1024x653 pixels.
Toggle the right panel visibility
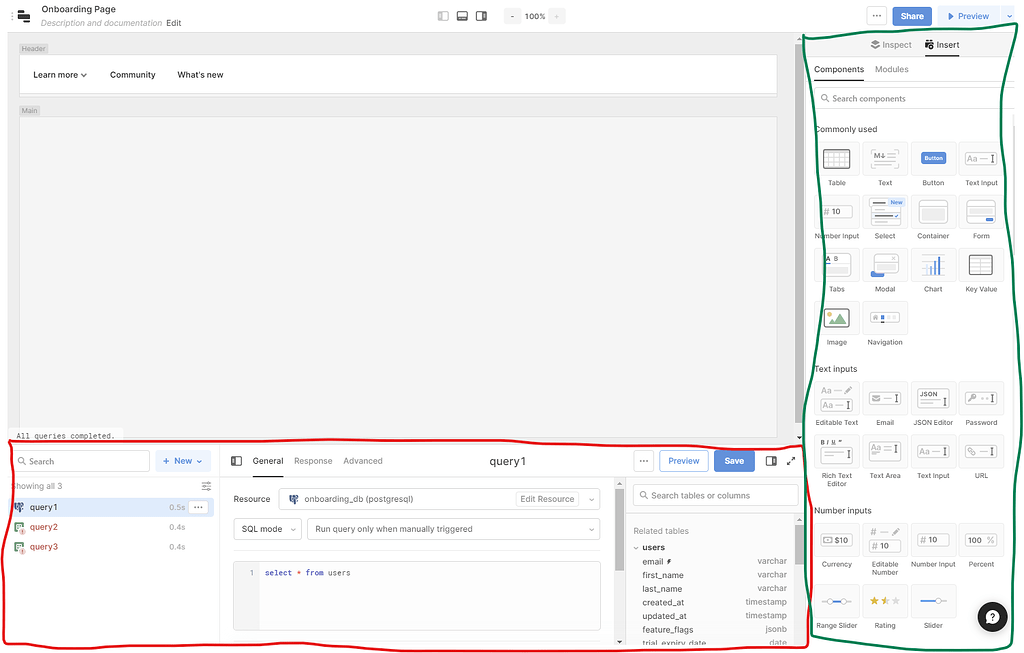click(x=481, y=15)
